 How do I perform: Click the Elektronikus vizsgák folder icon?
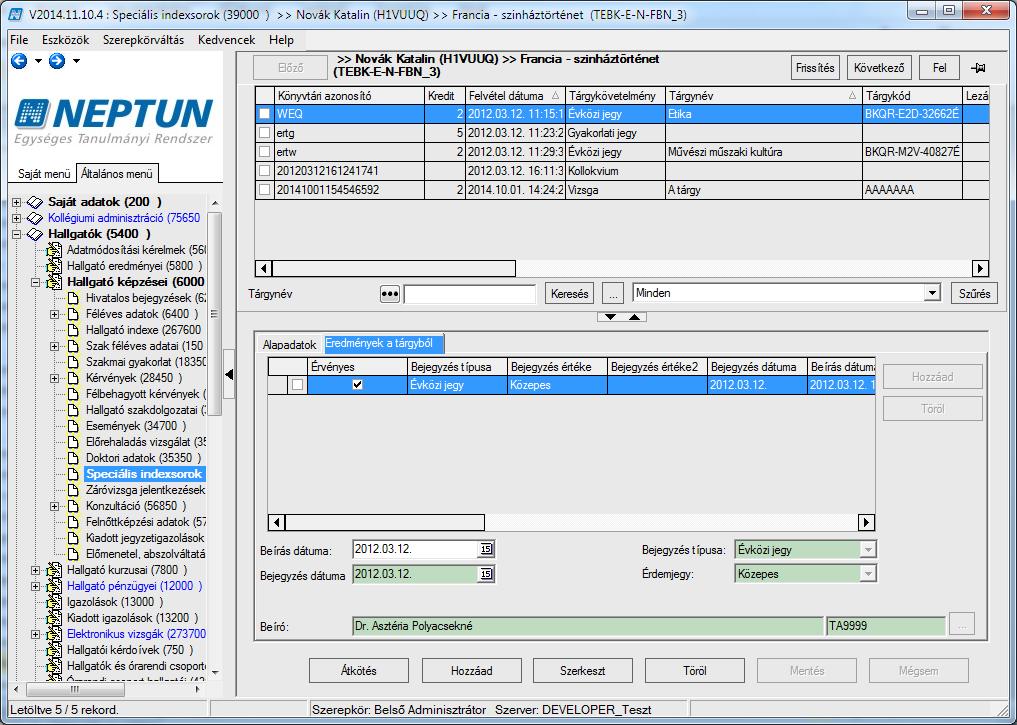54,634
